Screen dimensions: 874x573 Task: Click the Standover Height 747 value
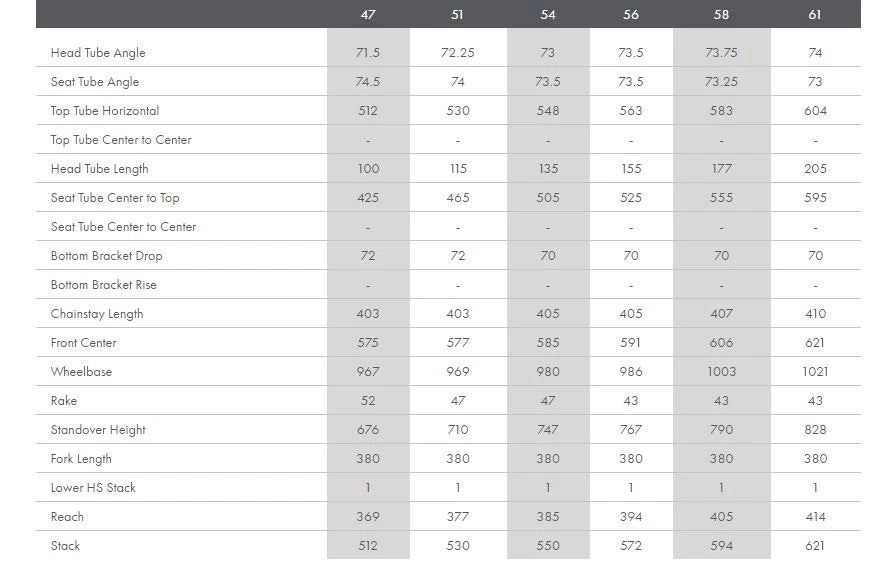548,430
